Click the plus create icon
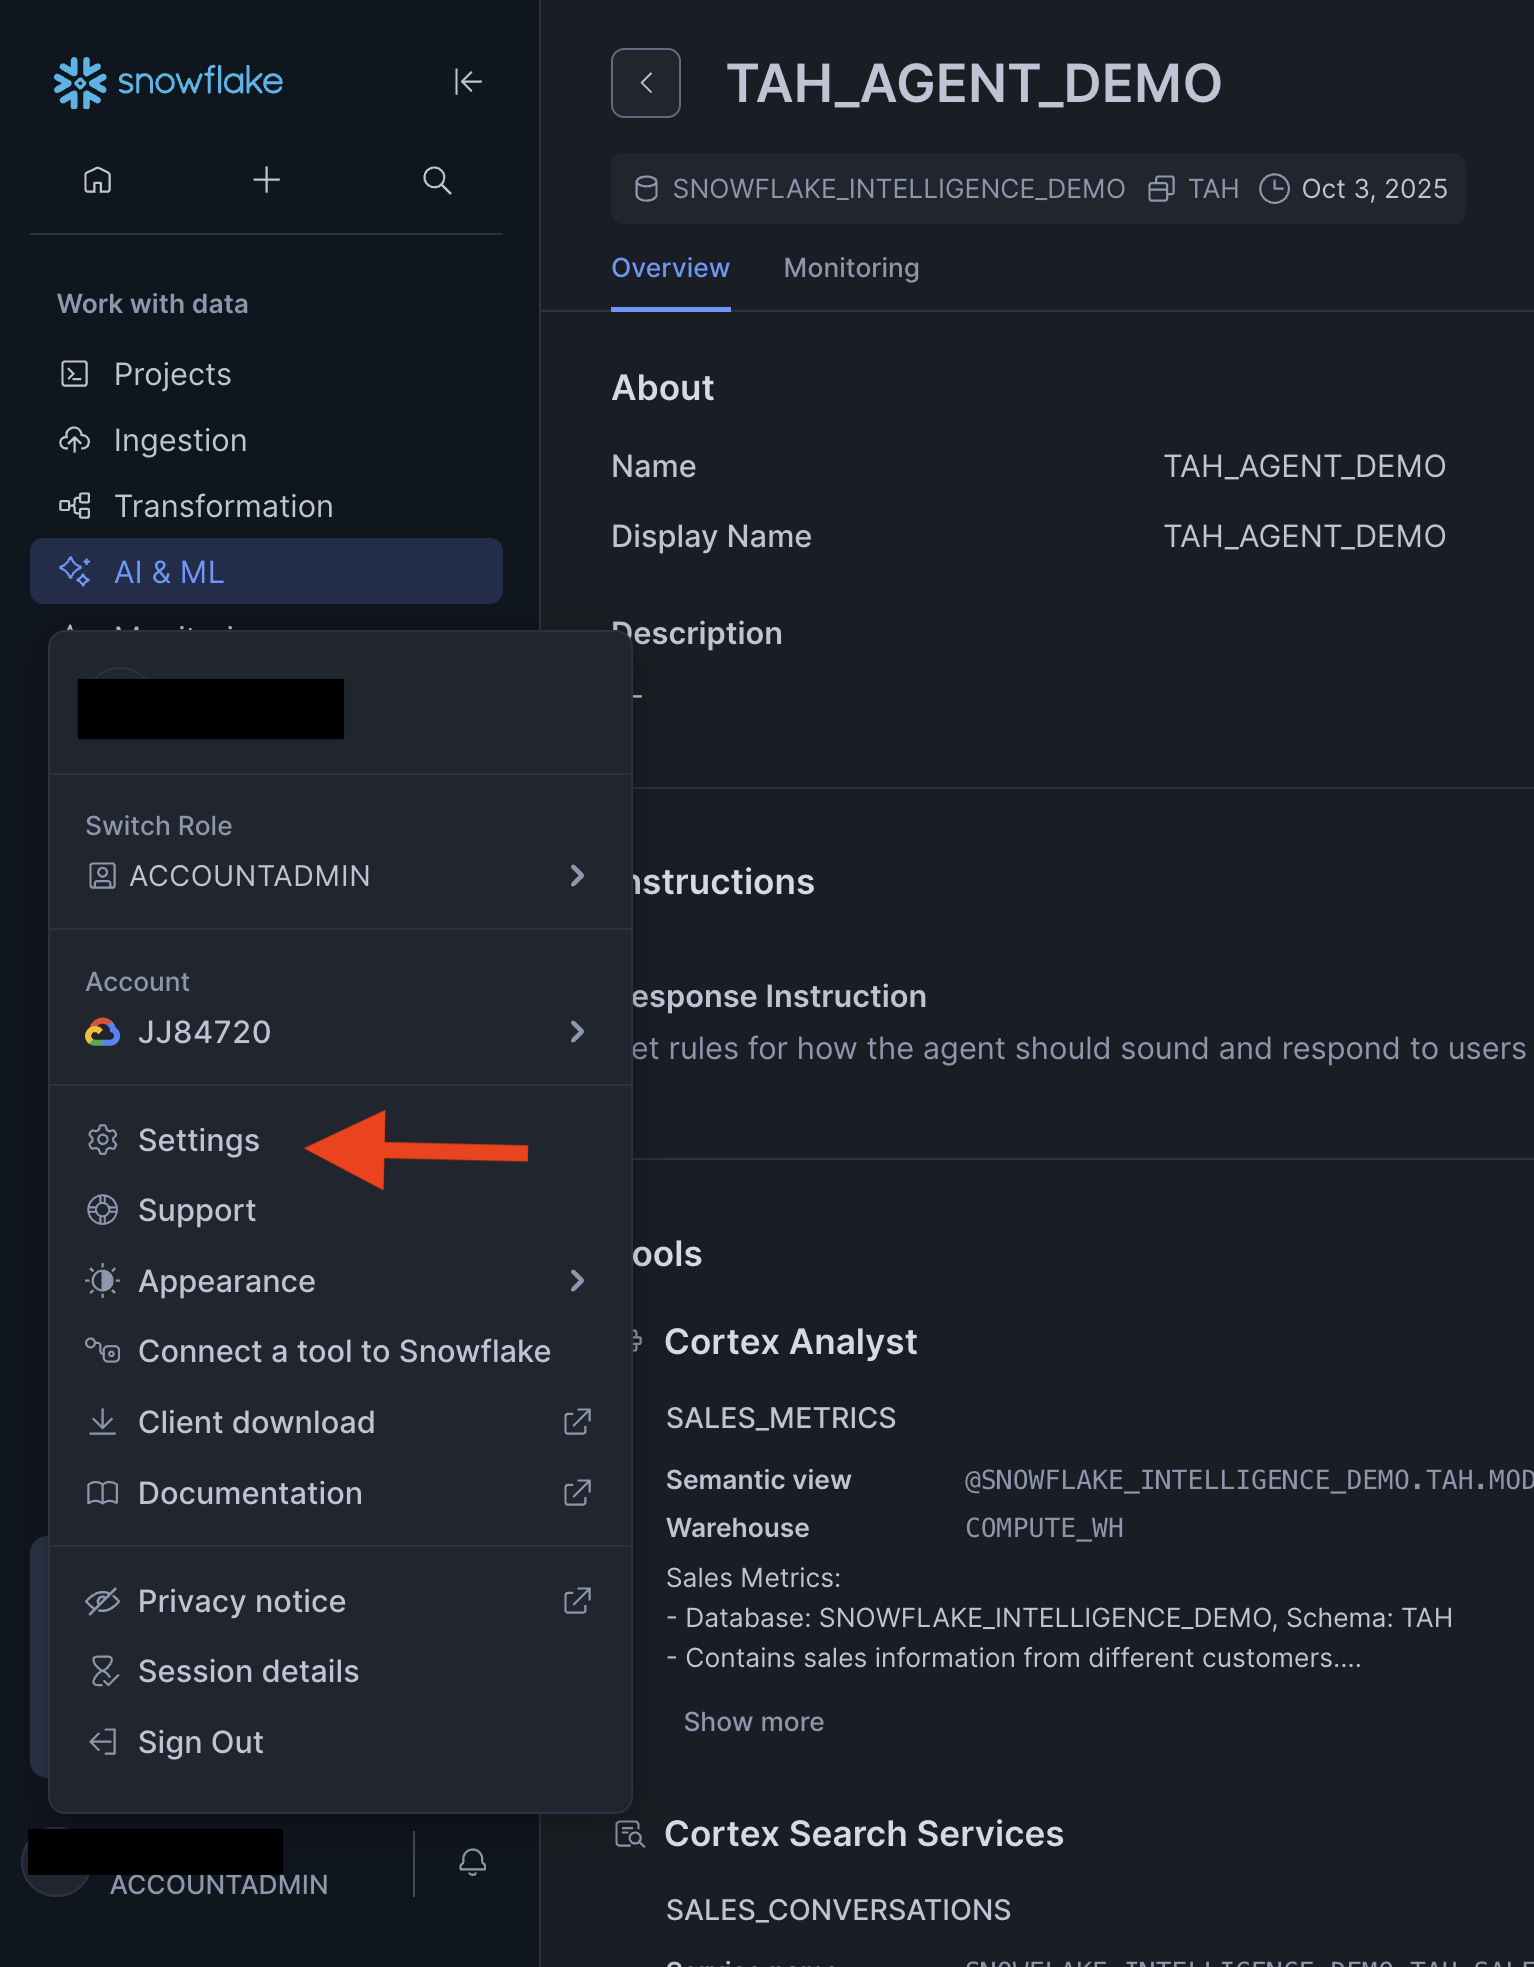 (266, 180)
